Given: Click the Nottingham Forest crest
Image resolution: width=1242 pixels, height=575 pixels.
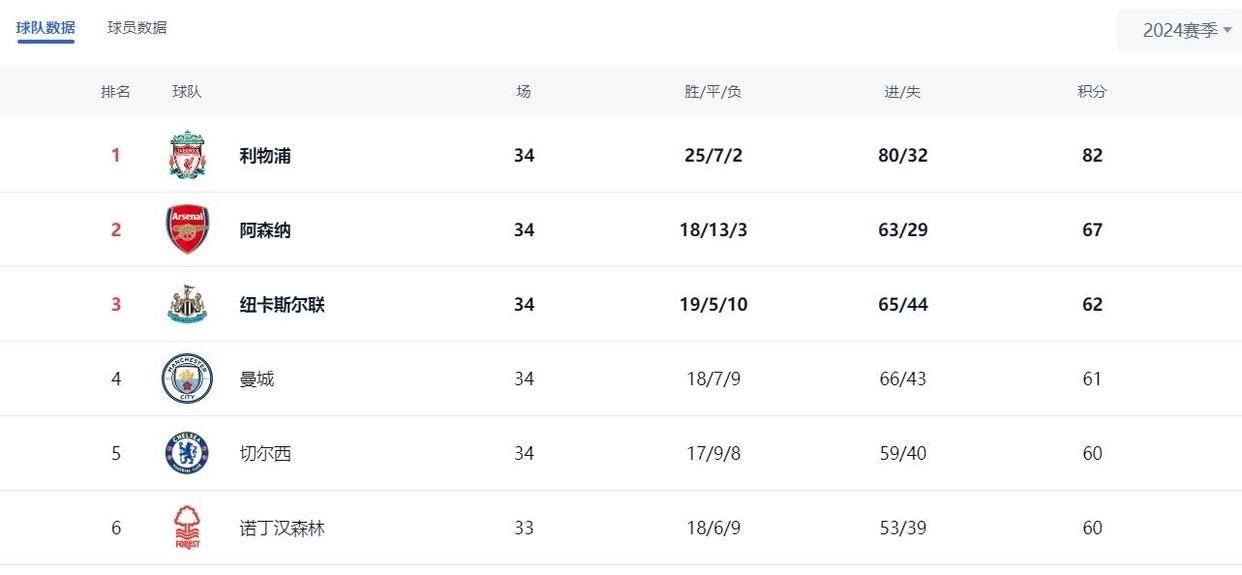Looking at the screenshot, I should (x=187, y=528).
